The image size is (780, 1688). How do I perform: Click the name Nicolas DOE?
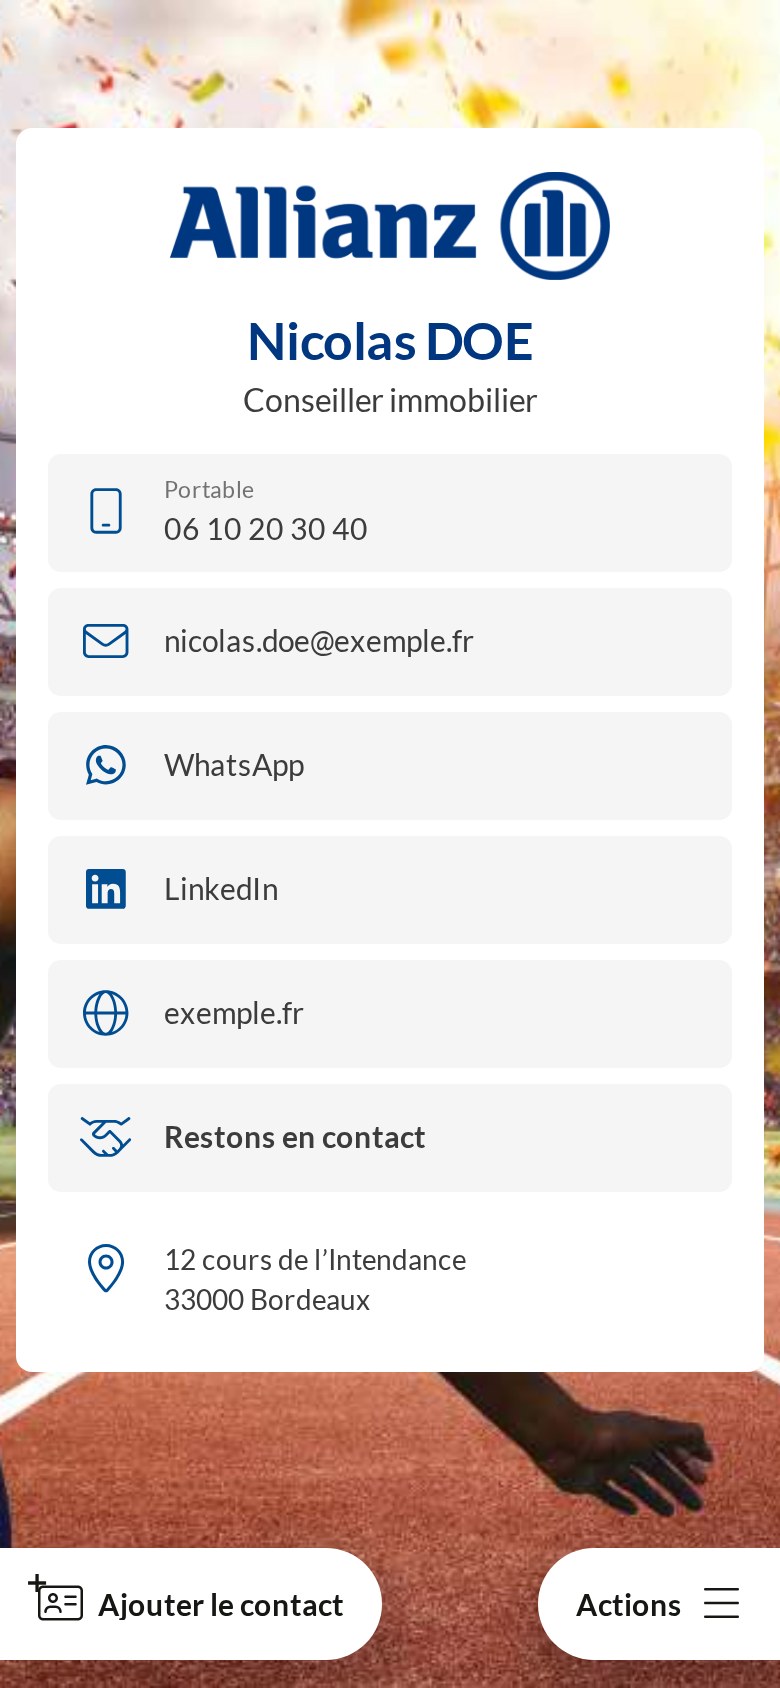pyautogui.click(x=390, y=342)
